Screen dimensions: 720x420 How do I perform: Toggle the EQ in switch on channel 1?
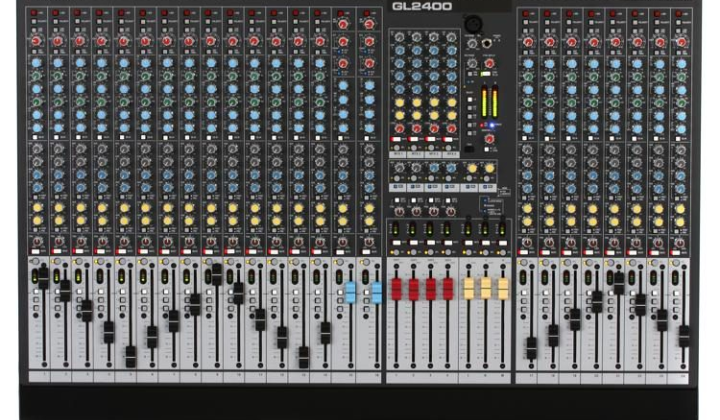tap(35, 137)
